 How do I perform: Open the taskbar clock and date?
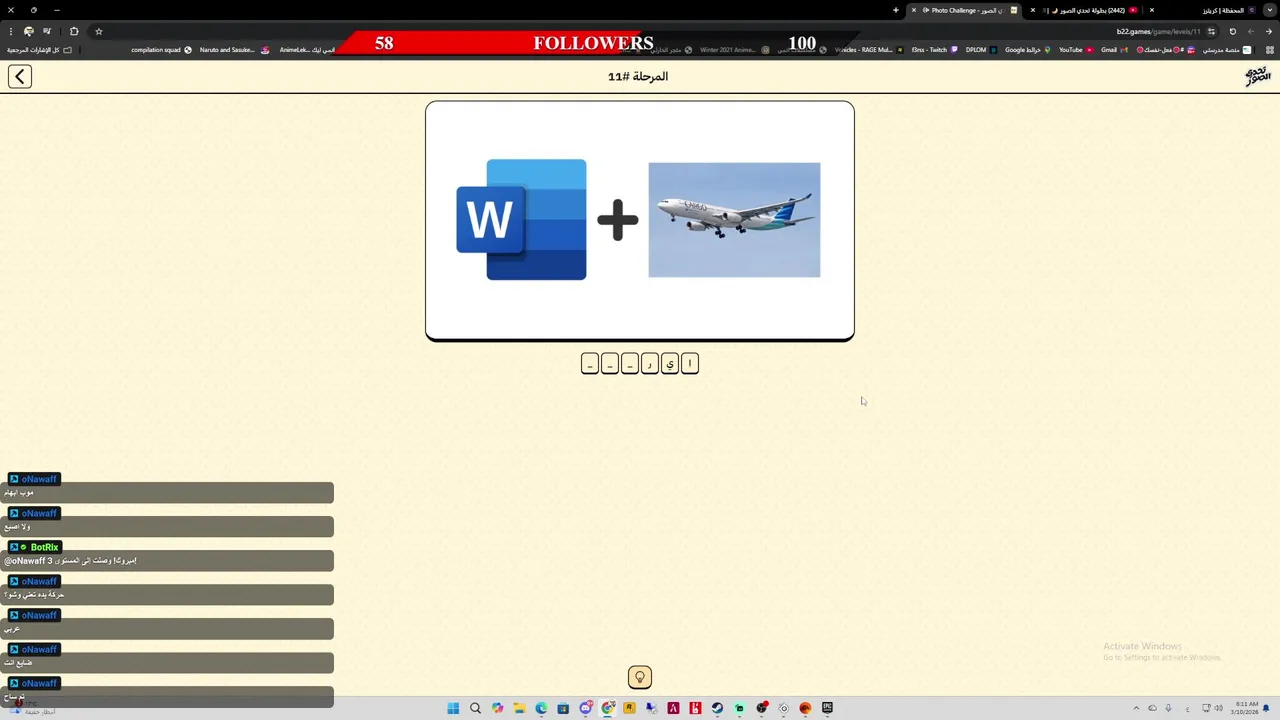tap(1244, 708)
